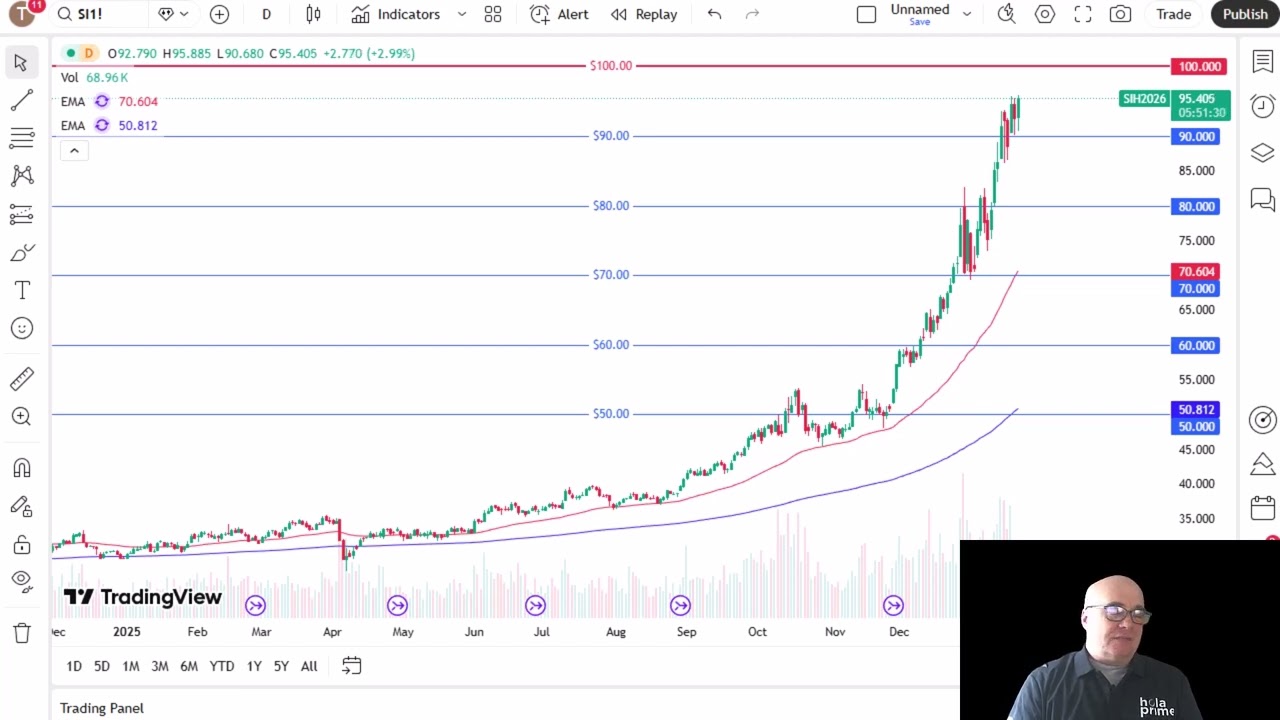Select the arrow cursor tool
Viewport: 1280px width, 720px height.
[x=21, y=63]
